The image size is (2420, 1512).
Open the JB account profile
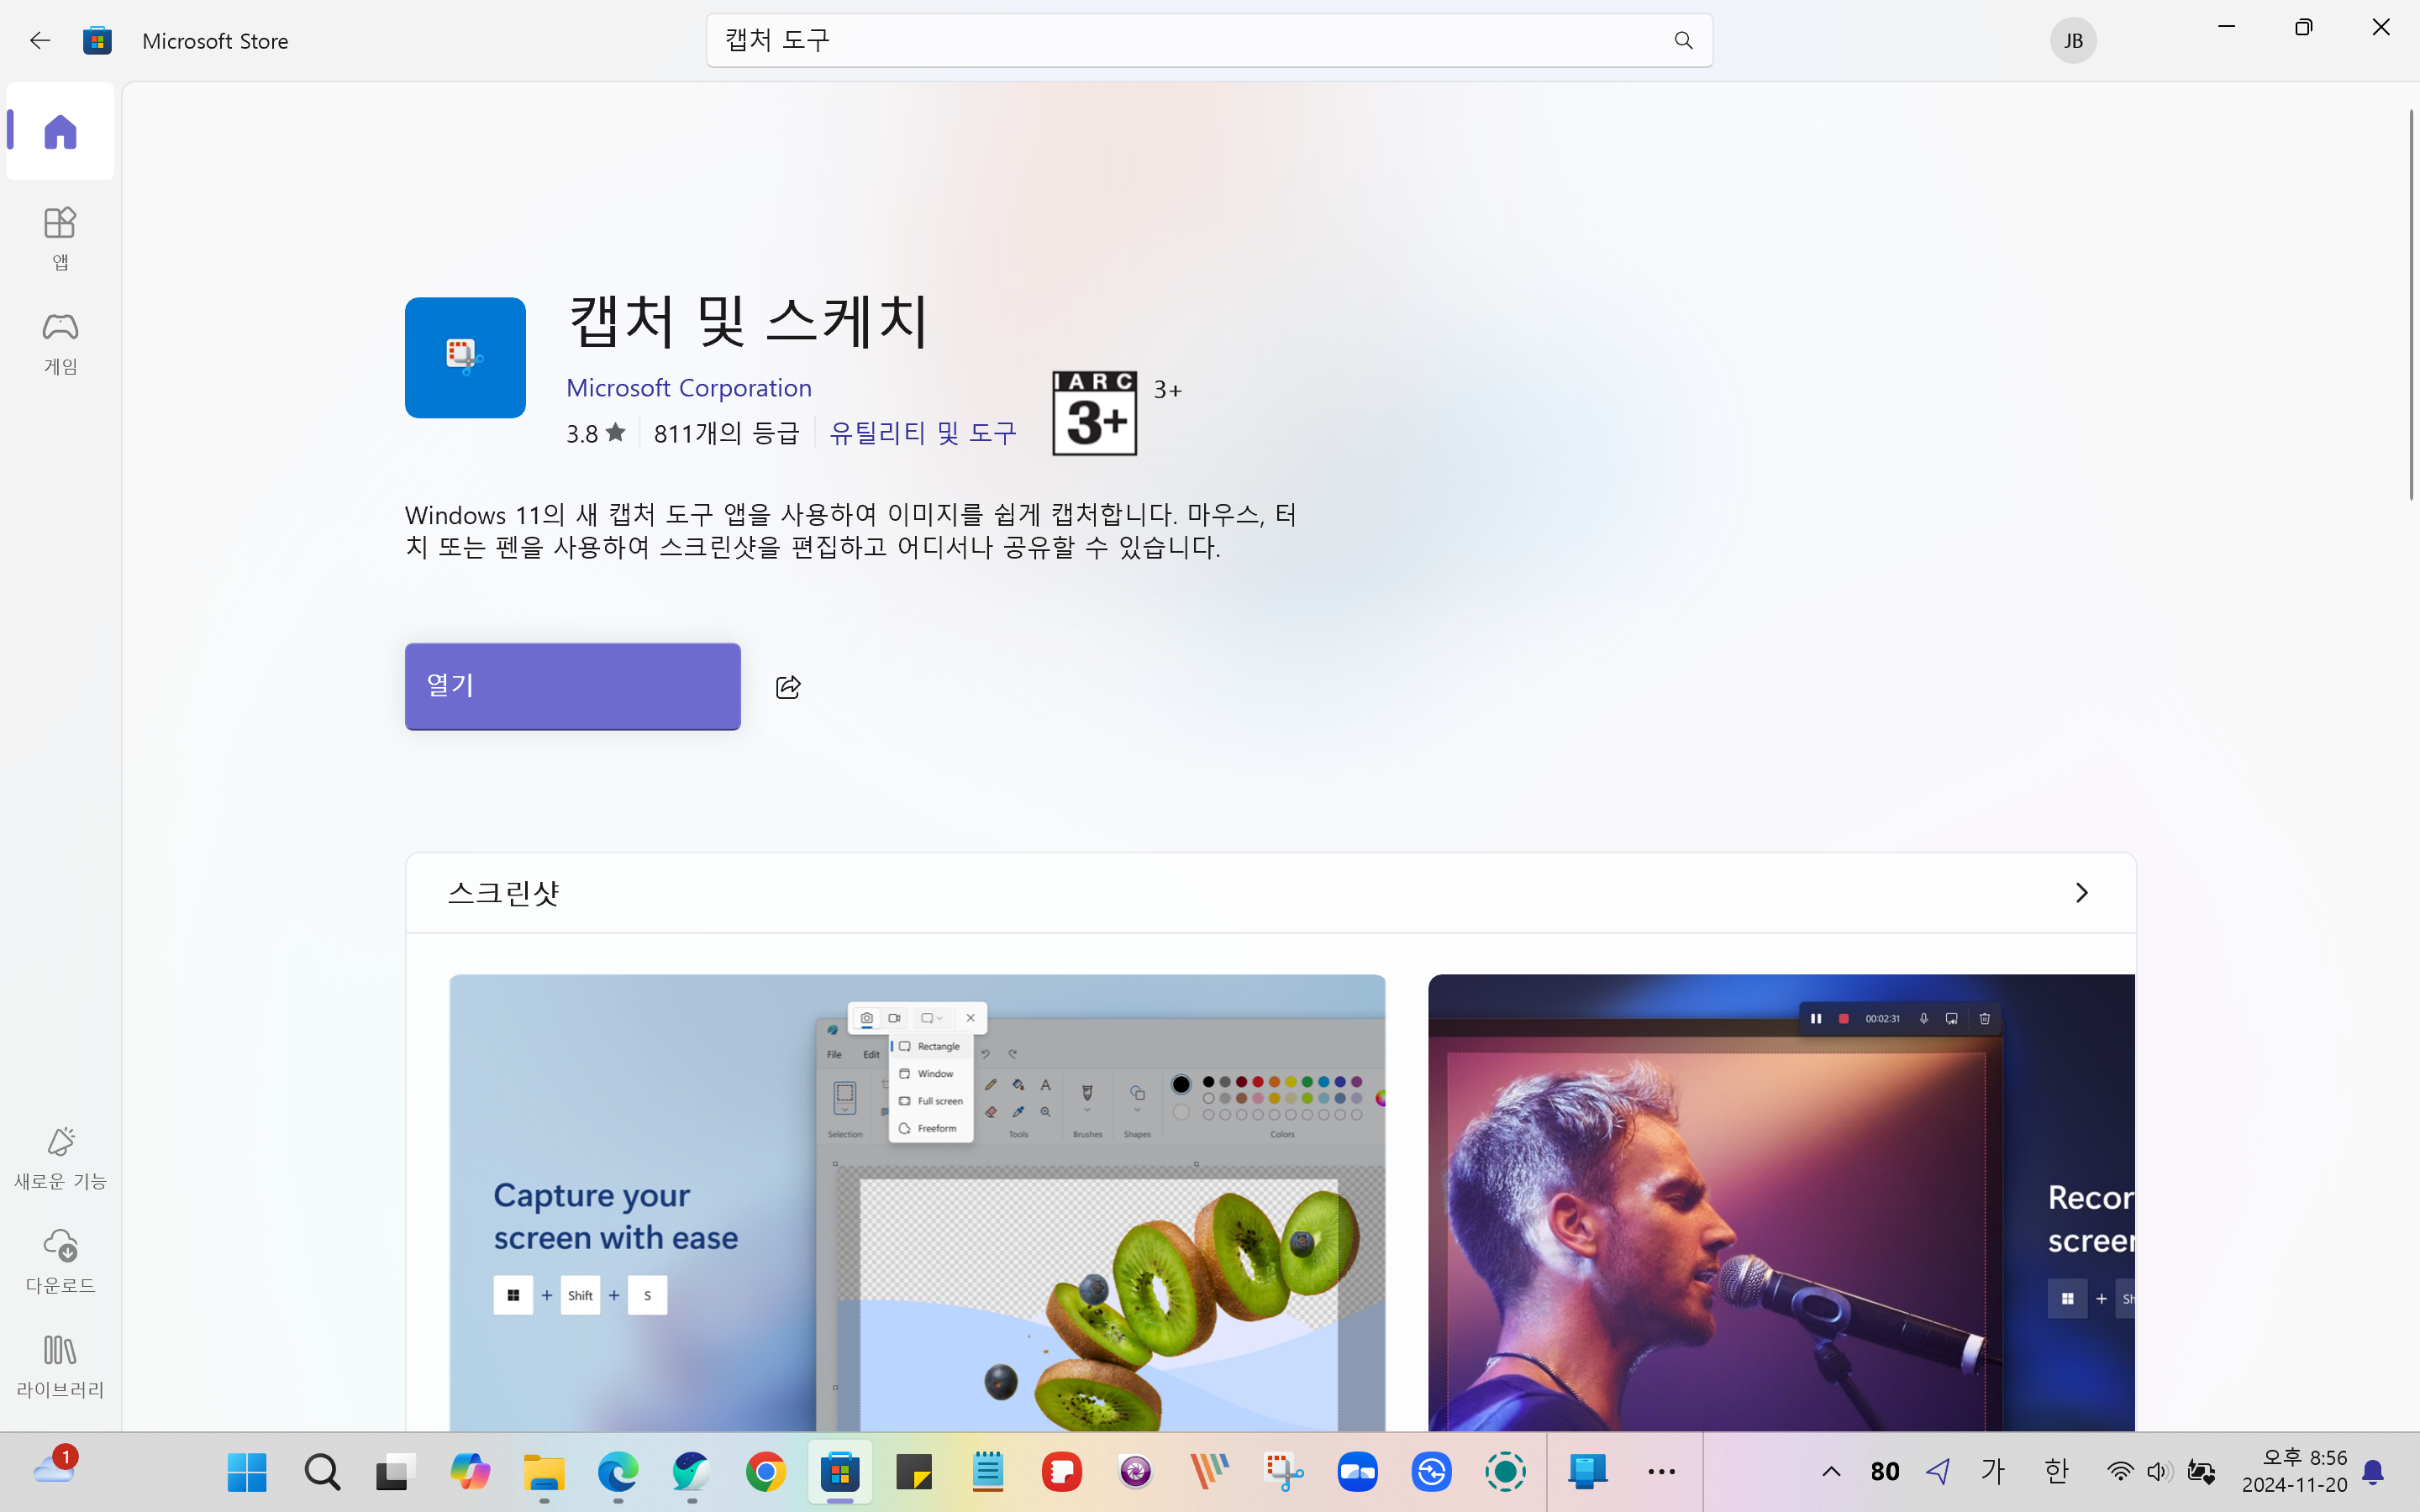(2073, 40)
